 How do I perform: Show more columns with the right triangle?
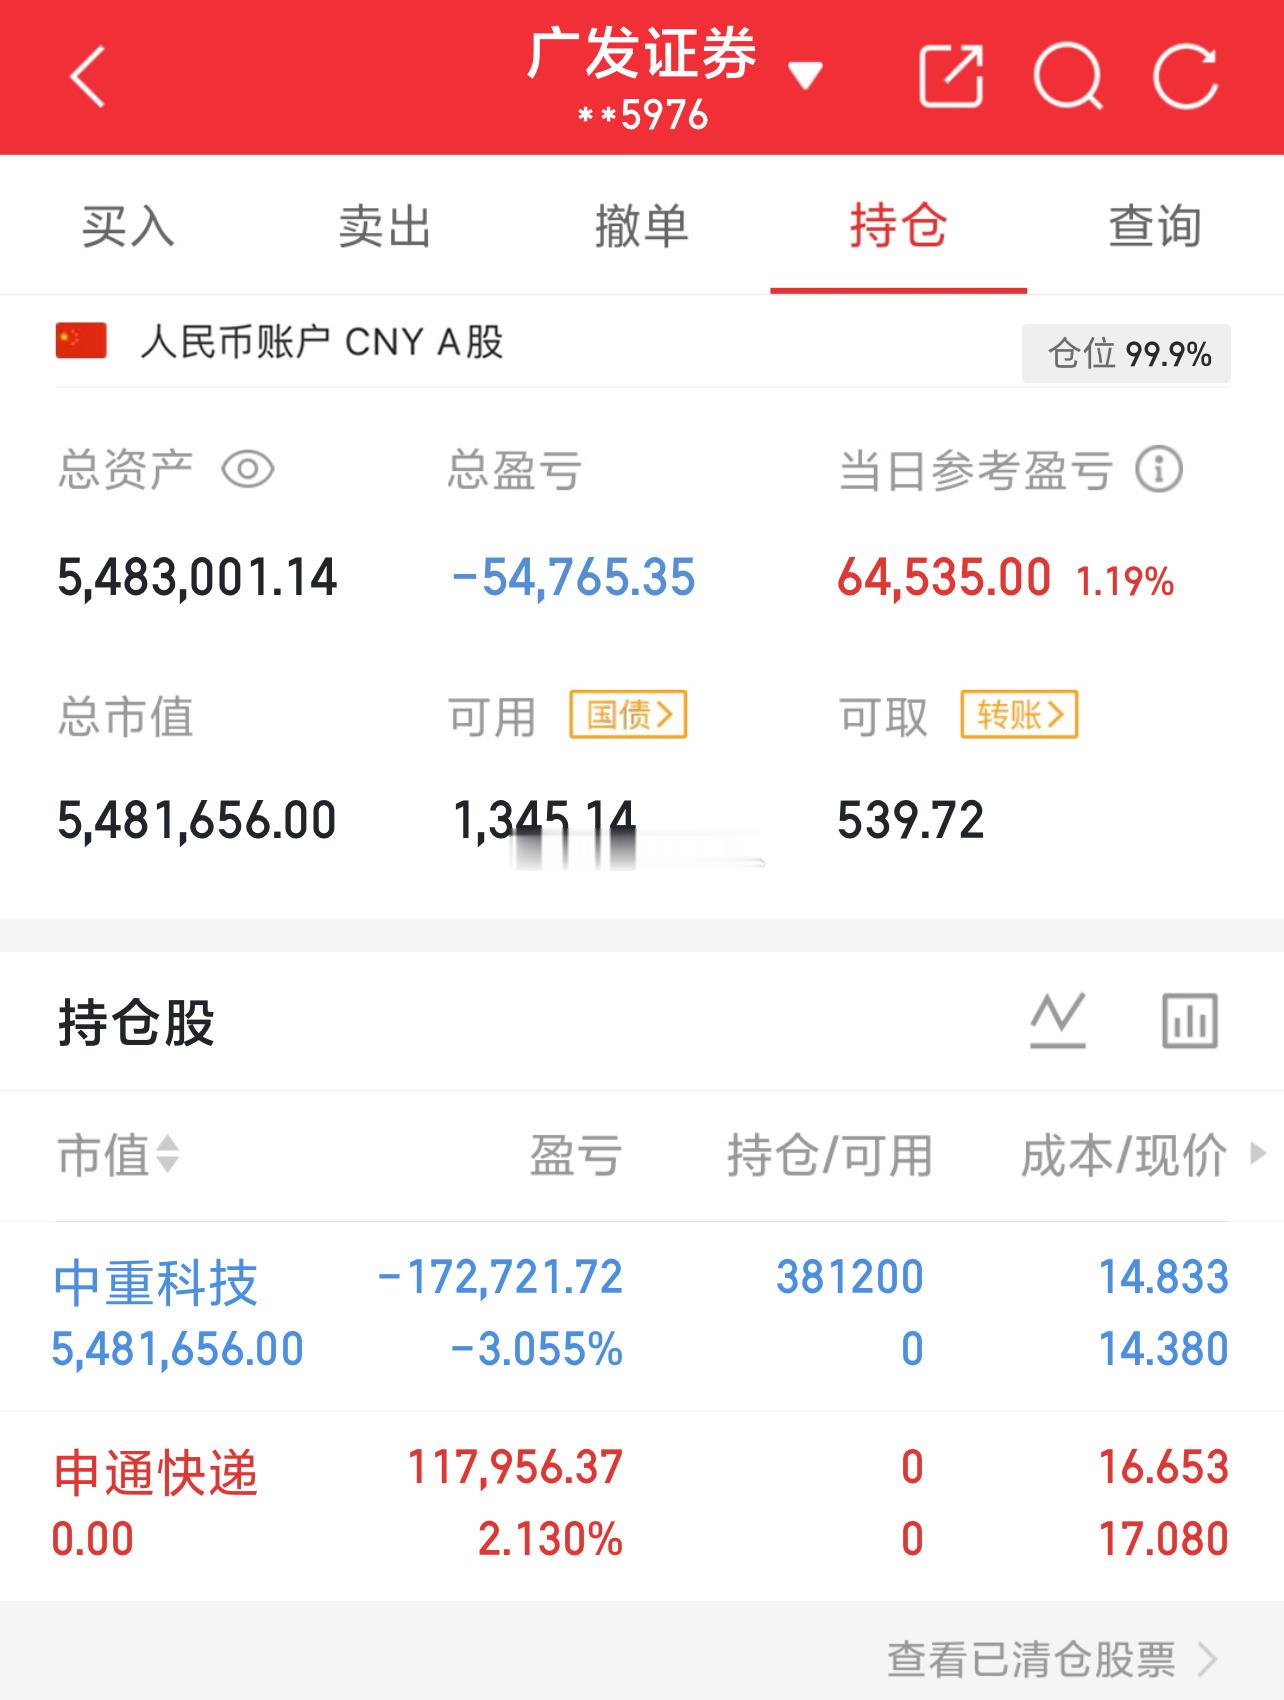pyautogui.click(x=1259, y=1154)
